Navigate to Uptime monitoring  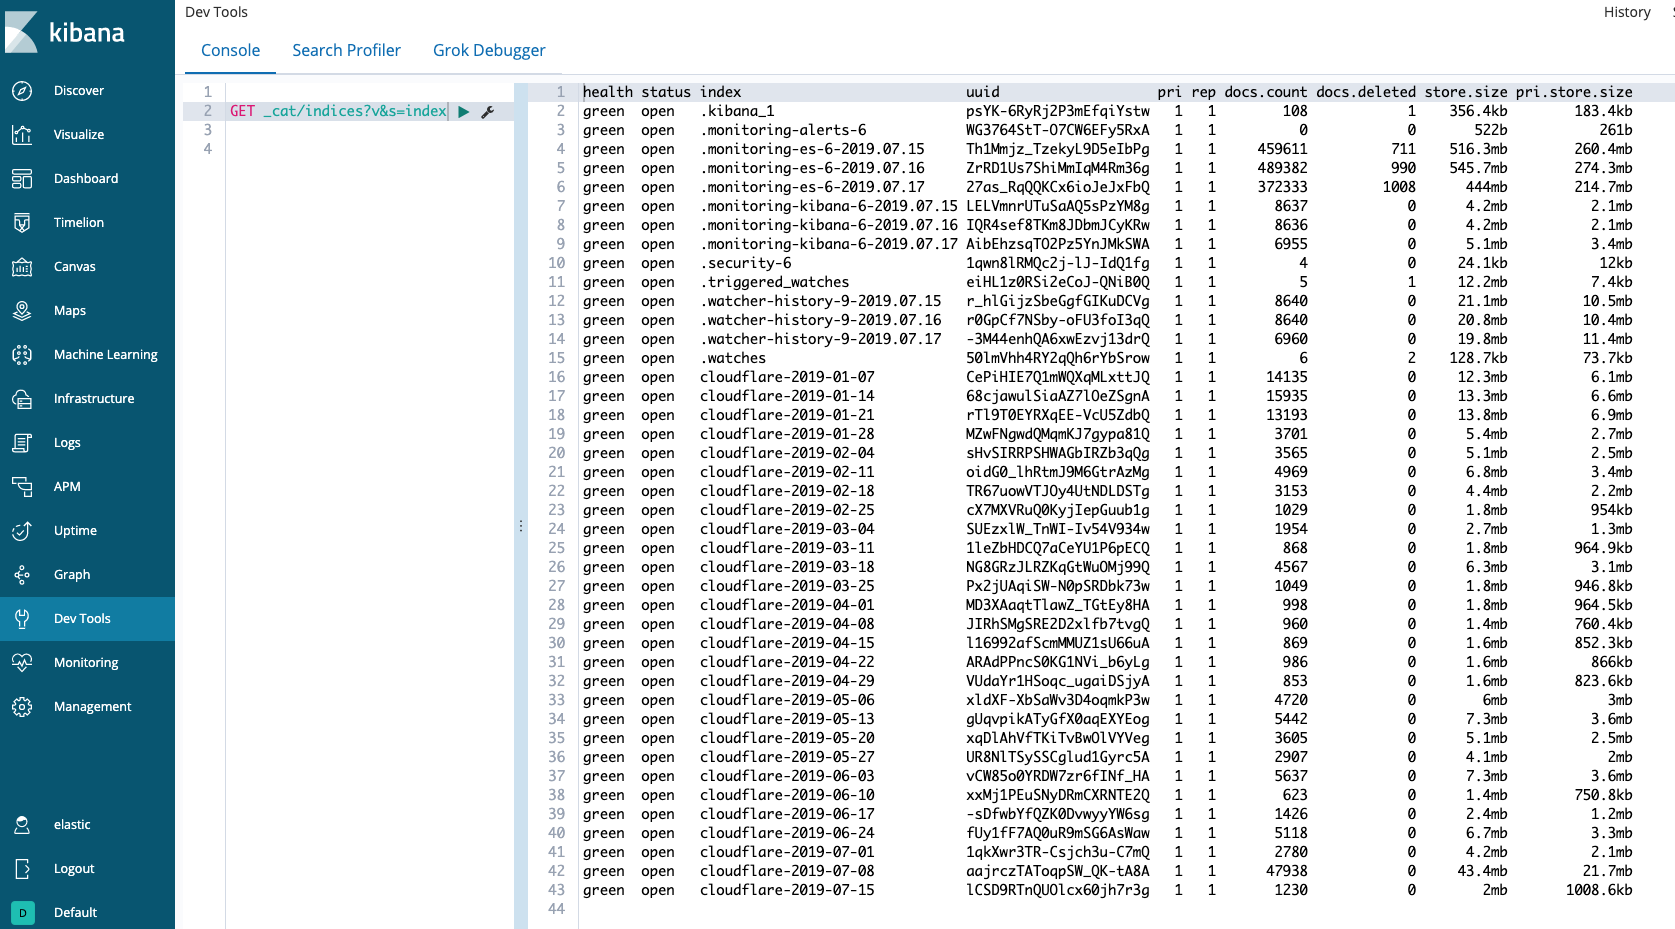[x=74, y=530]
